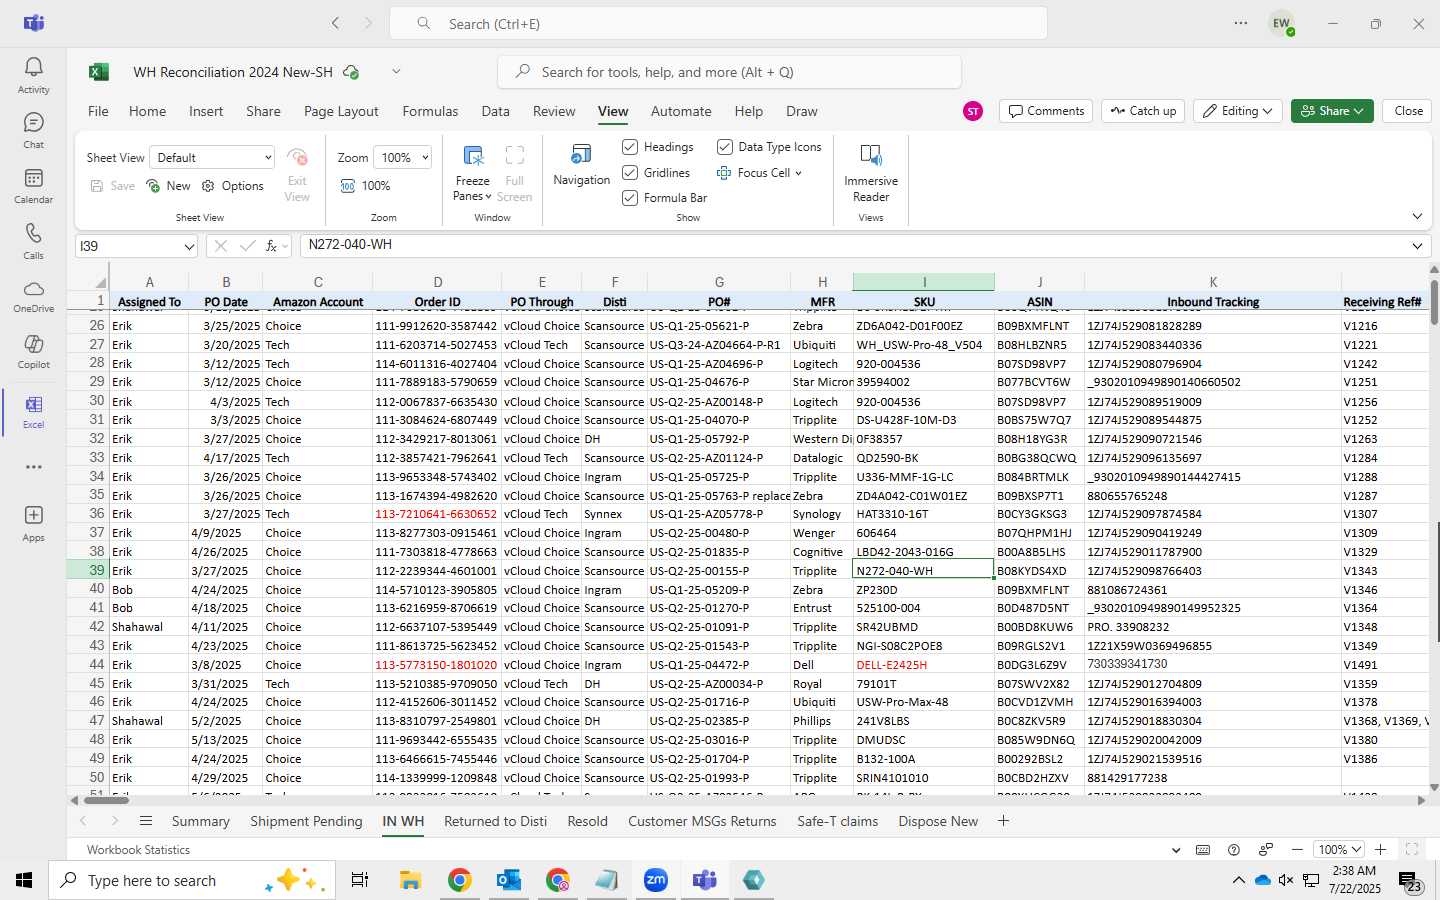Show more apps via sidebar ellipsis
The width and height of the screenshot is (1440, 900).
tap(33, 467)
